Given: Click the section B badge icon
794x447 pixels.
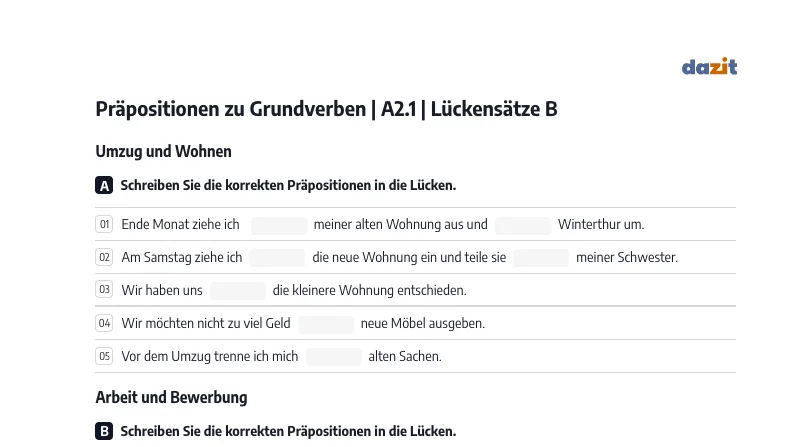Looking at the screenshot, I should point(104,431).
